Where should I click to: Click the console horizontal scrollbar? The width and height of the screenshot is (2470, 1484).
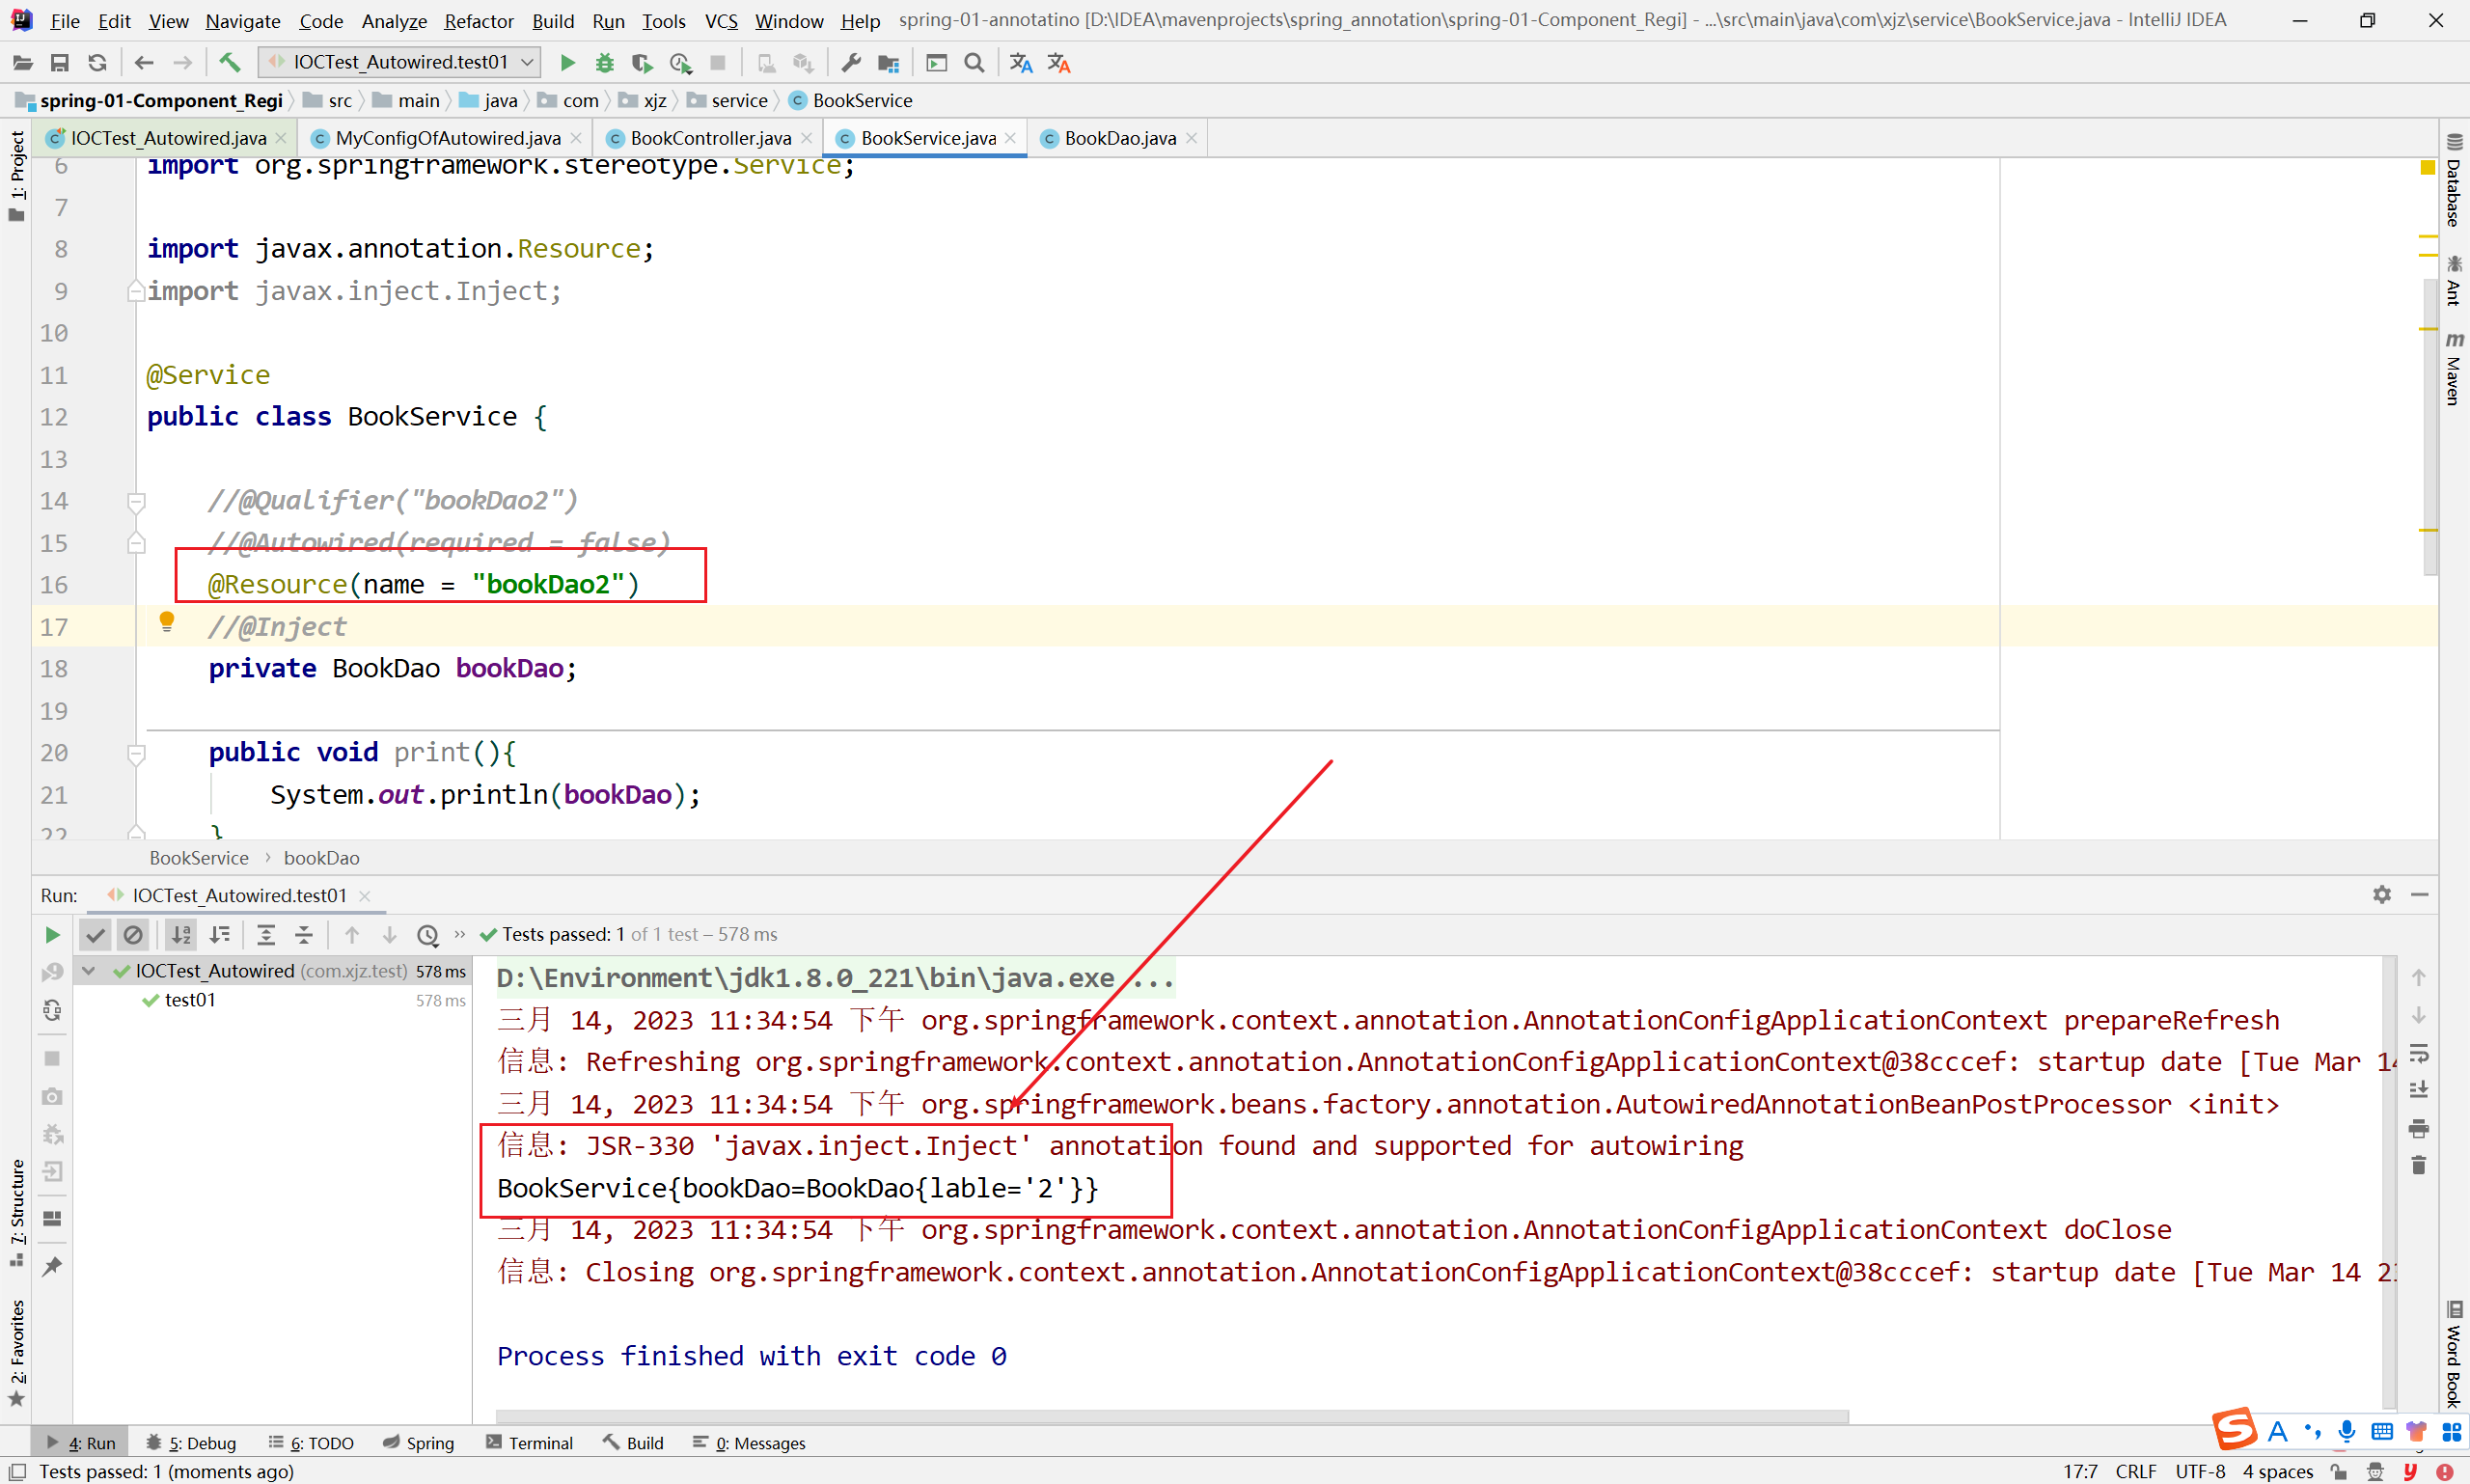1172,1417
